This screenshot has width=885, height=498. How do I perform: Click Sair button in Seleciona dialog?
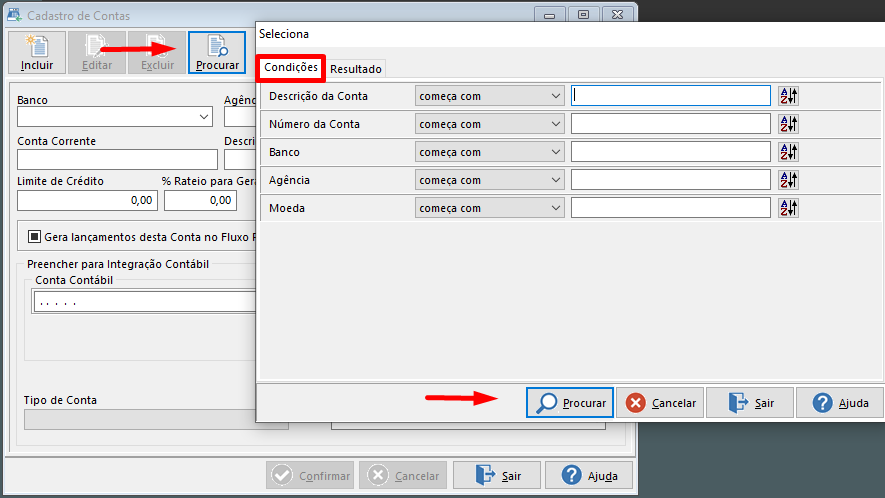(x=750, y=403)
